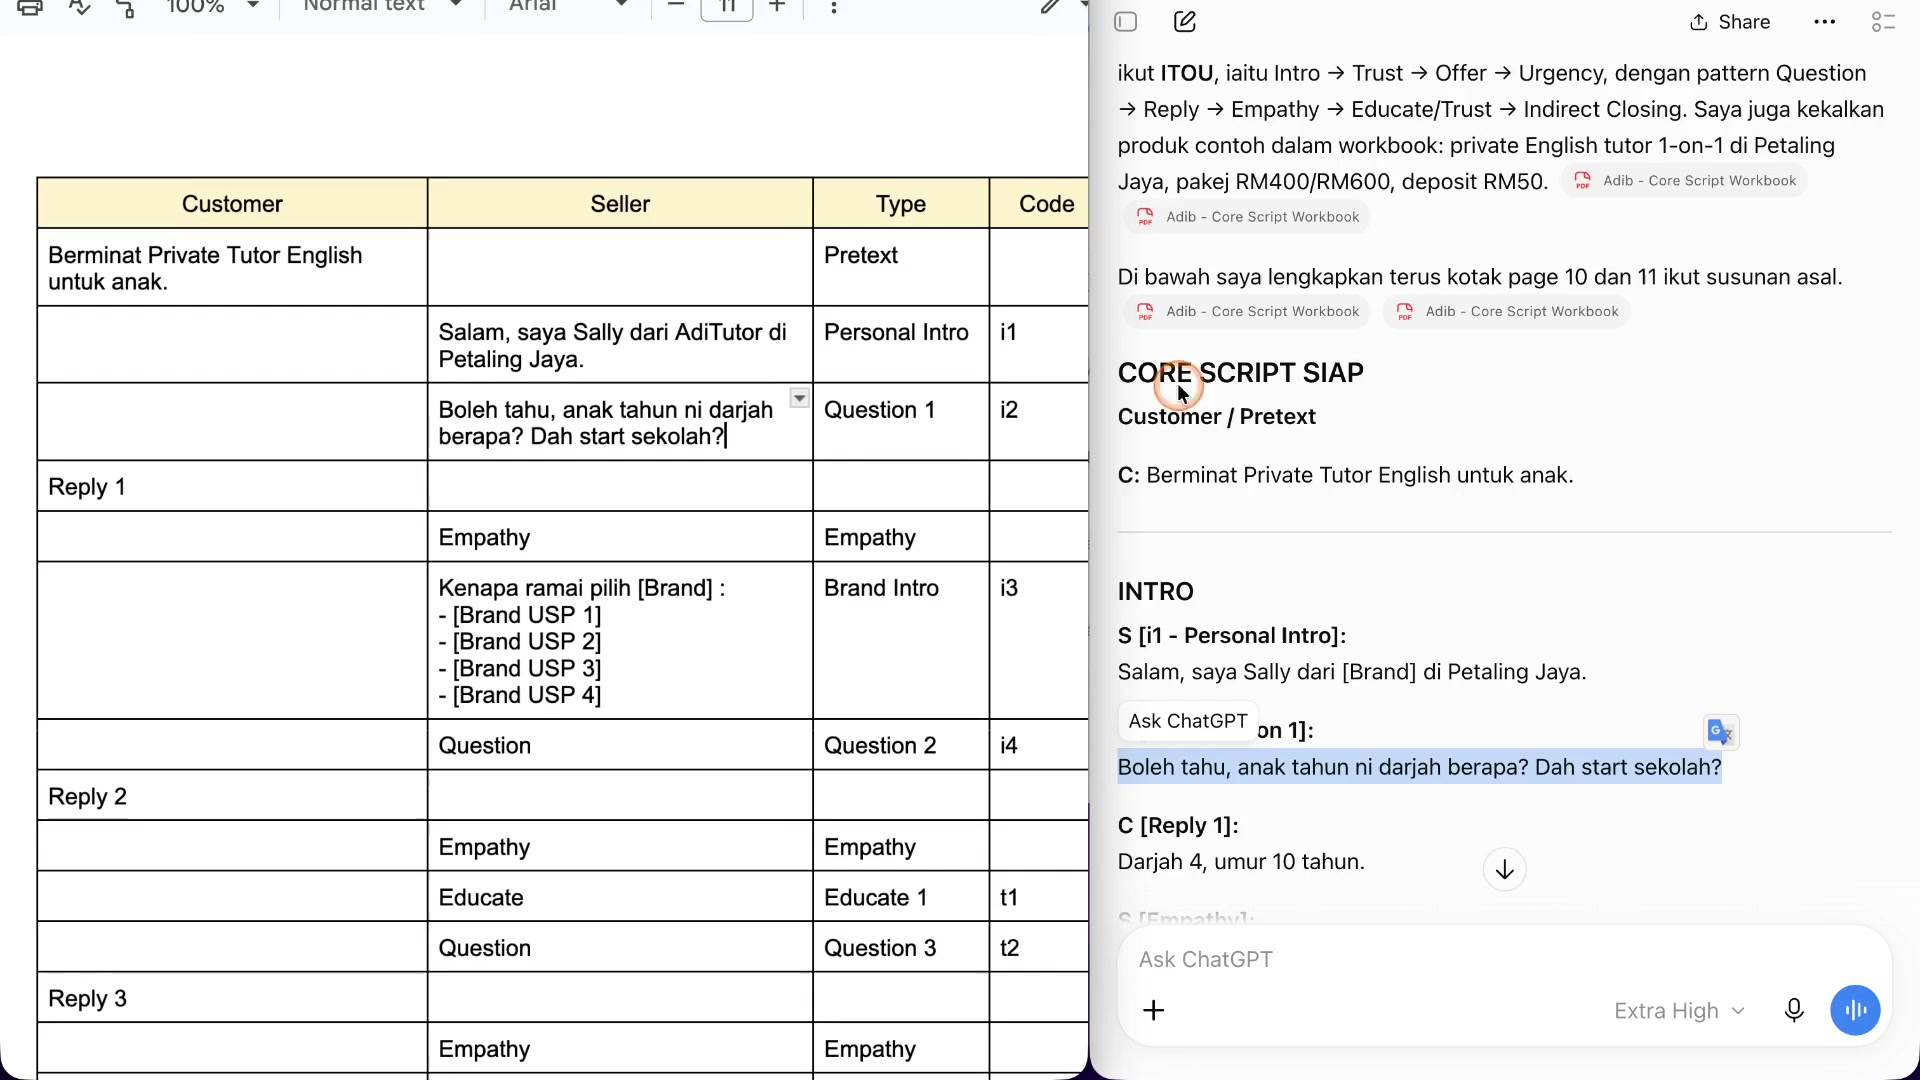Start dictation with the microphone icon
This screenshot has height=1080, width=1920.
click(1794, 1011)
